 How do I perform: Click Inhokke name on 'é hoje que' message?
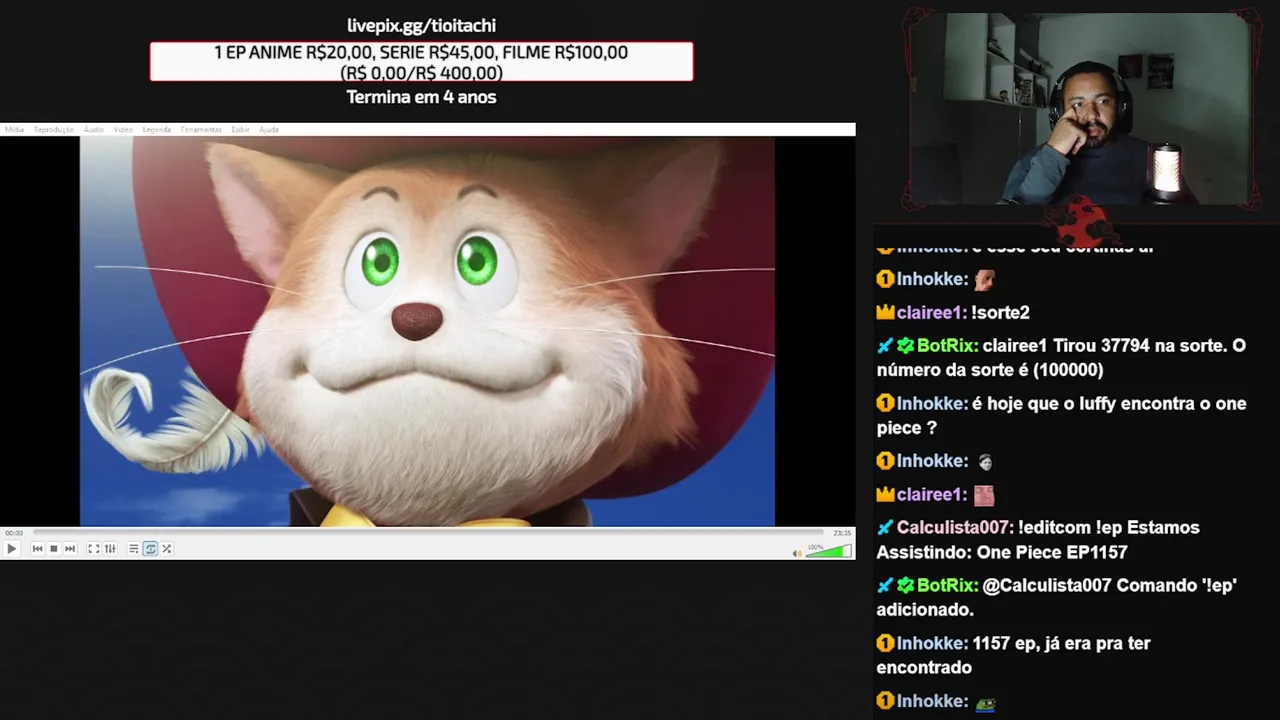pyautogui.click(x=932, y=404)
